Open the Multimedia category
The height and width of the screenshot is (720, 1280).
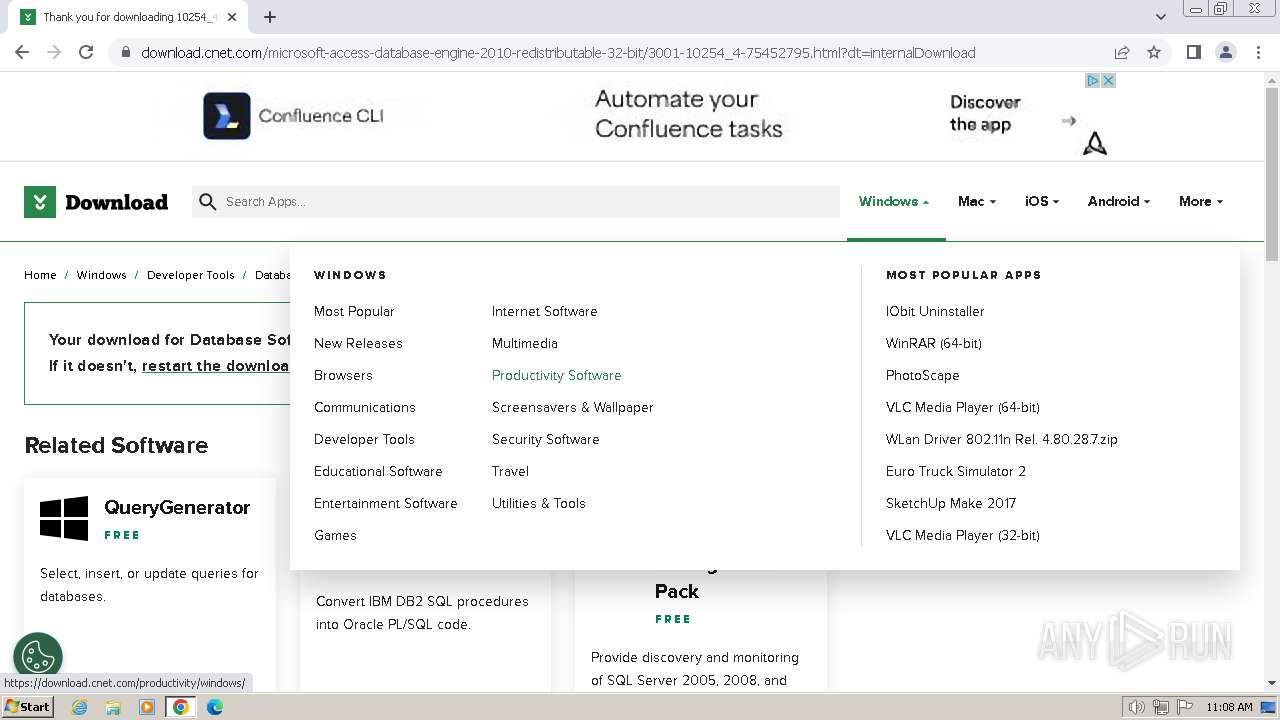tap(525, 344)
